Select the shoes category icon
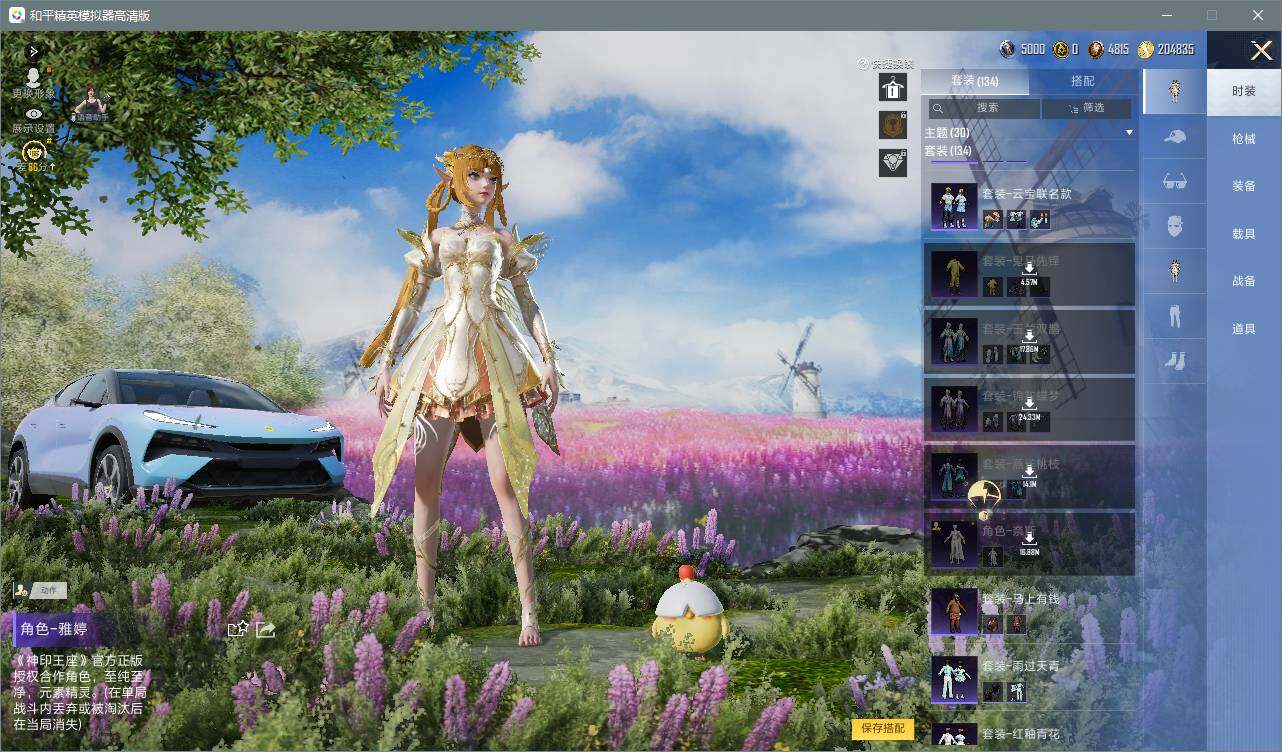1282x752 pixels. (x=1175, y=361)
